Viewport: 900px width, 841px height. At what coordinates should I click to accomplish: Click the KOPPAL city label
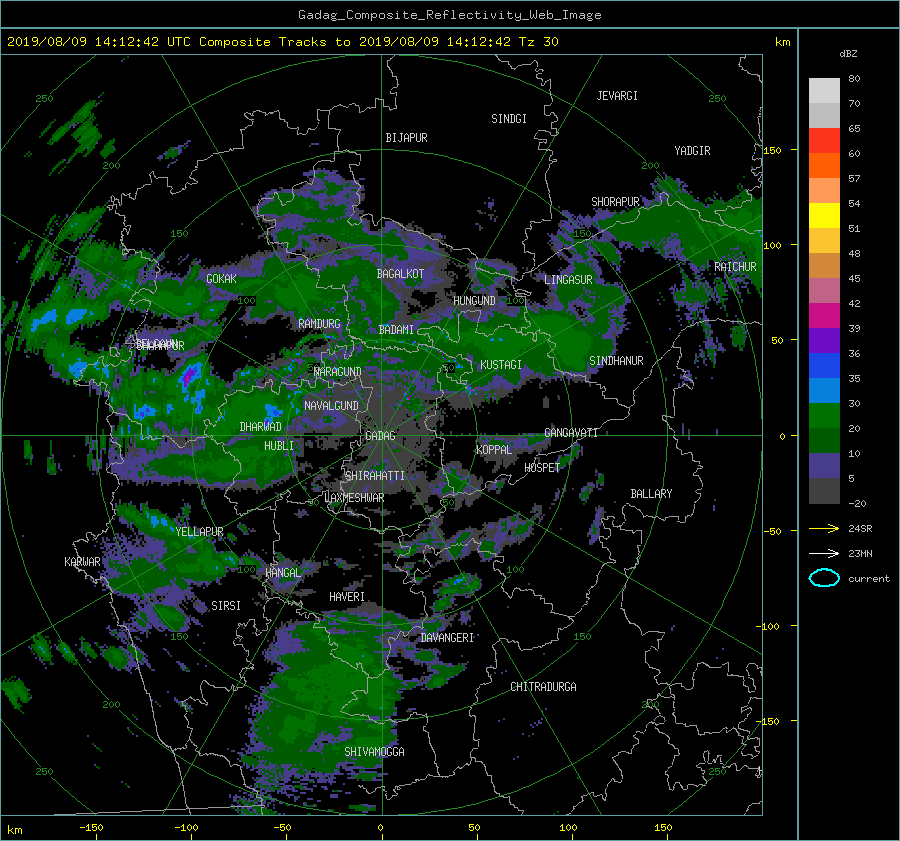tap(494, 450)
